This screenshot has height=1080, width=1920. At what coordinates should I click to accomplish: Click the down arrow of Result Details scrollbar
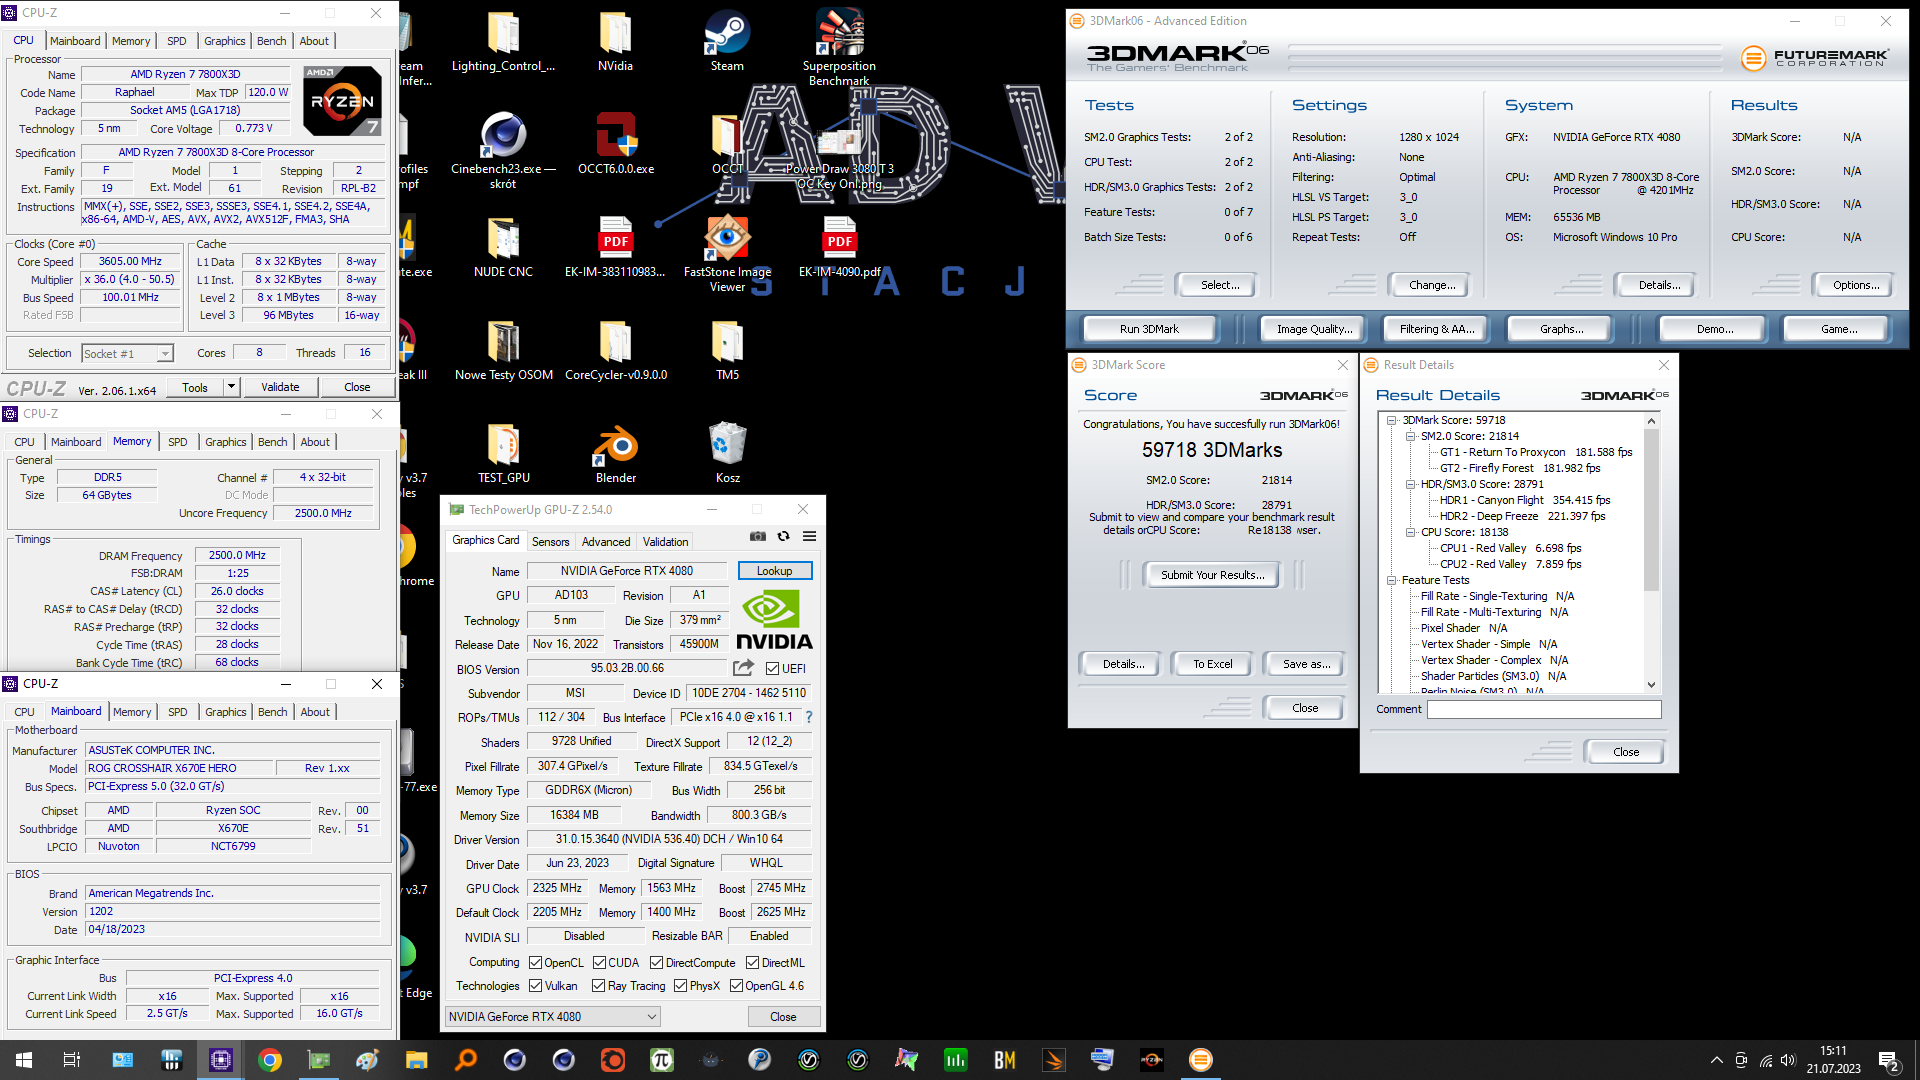[x=1651, y=685]
